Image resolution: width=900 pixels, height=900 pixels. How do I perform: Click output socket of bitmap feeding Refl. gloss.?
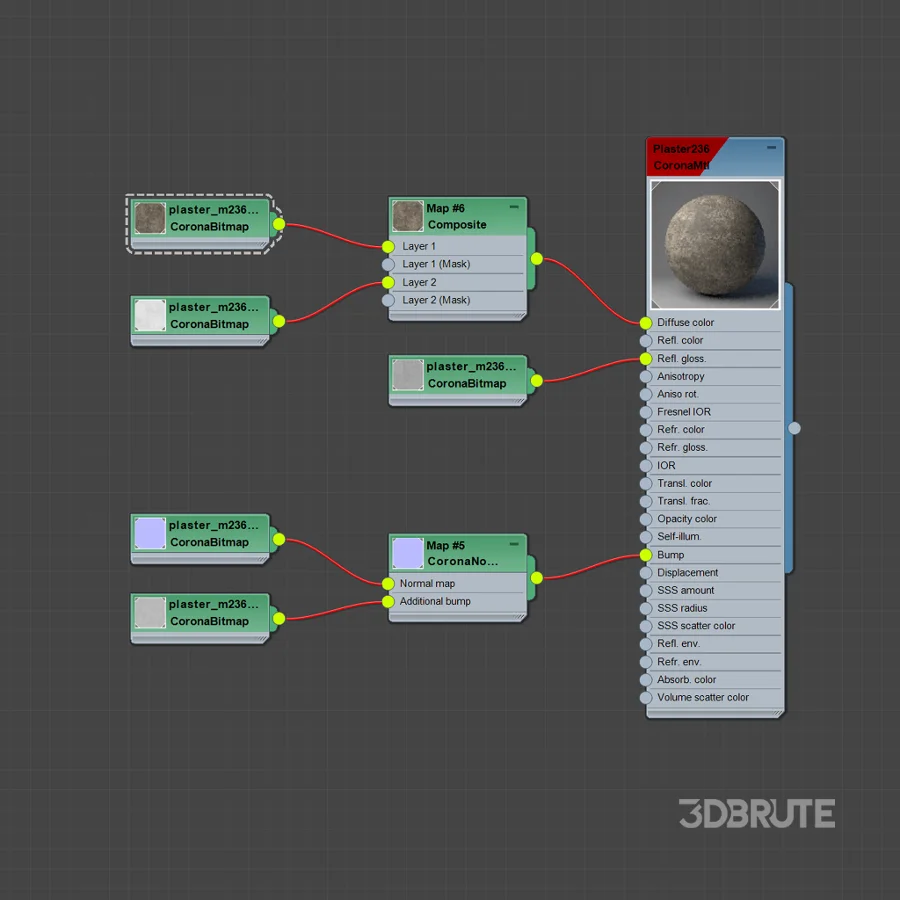coord(537,381)
